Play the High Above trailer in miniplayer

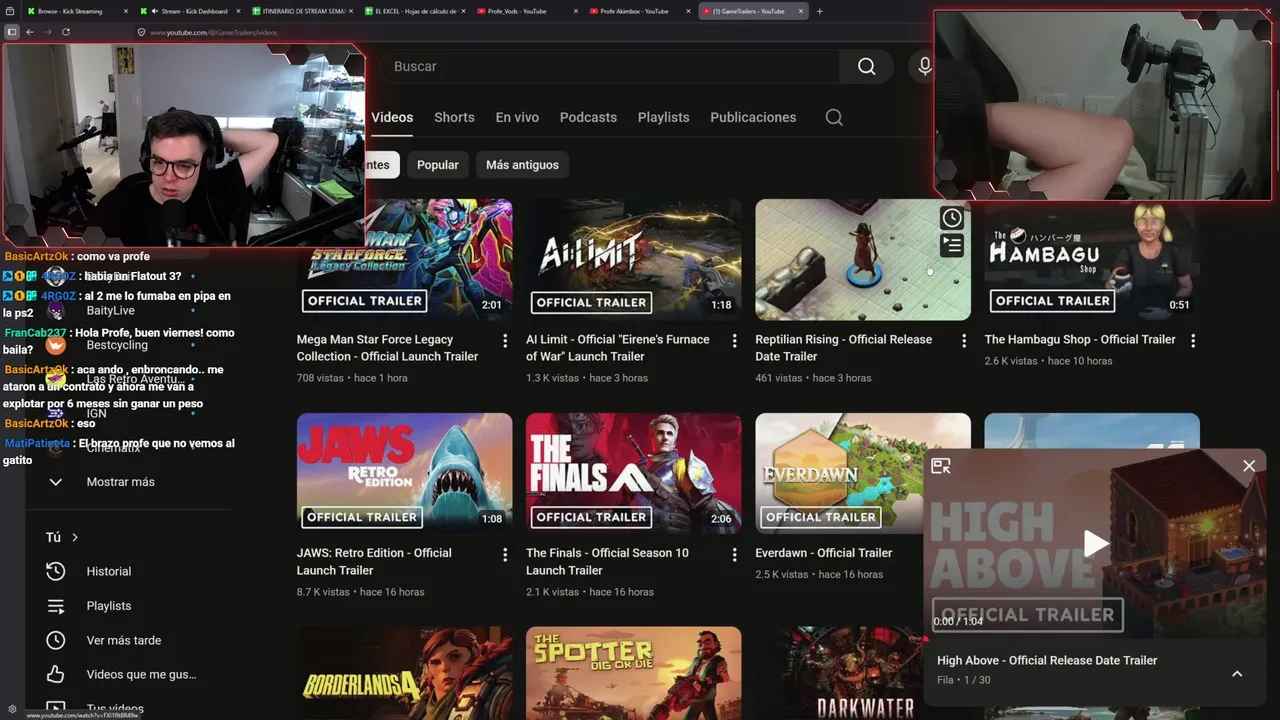pos(1096,543)
